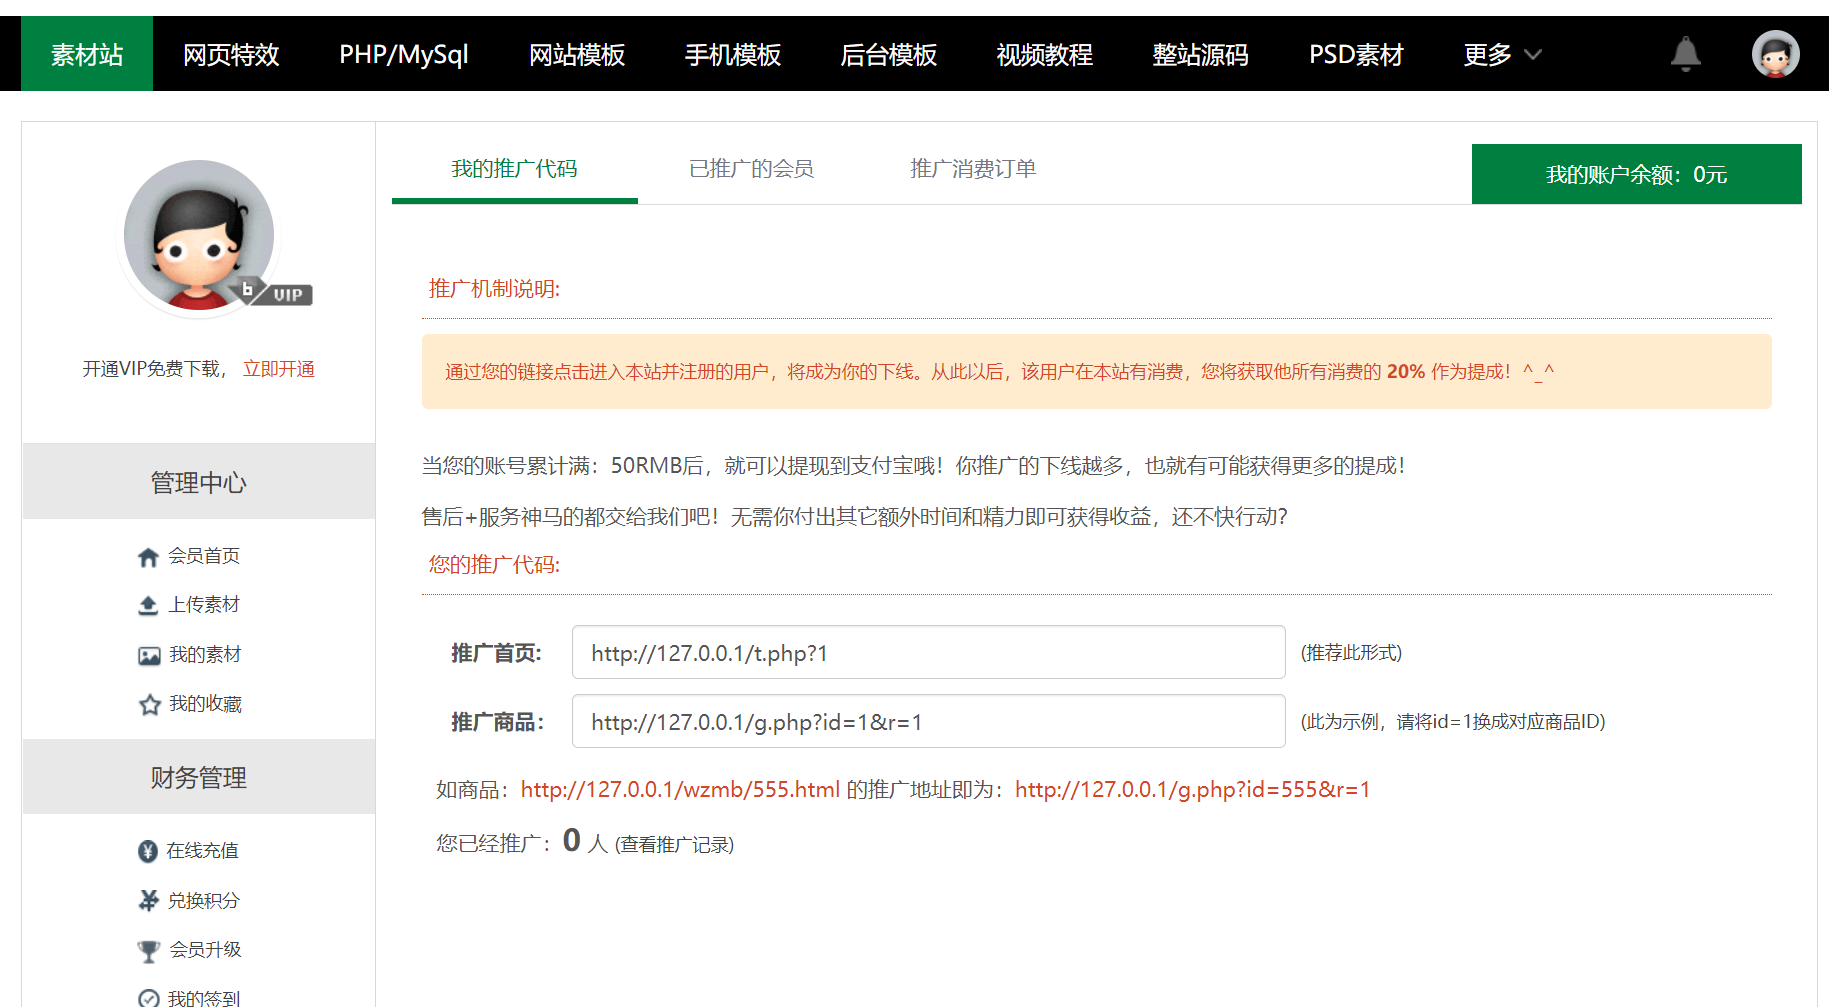Open the 推广消费订单 tab

pos(971,169)
